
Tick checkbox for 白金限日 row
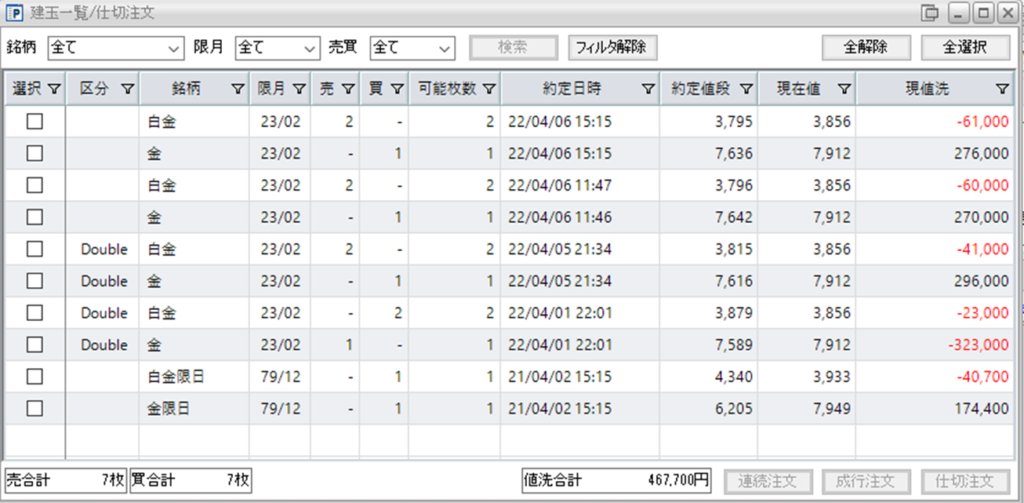35,376
